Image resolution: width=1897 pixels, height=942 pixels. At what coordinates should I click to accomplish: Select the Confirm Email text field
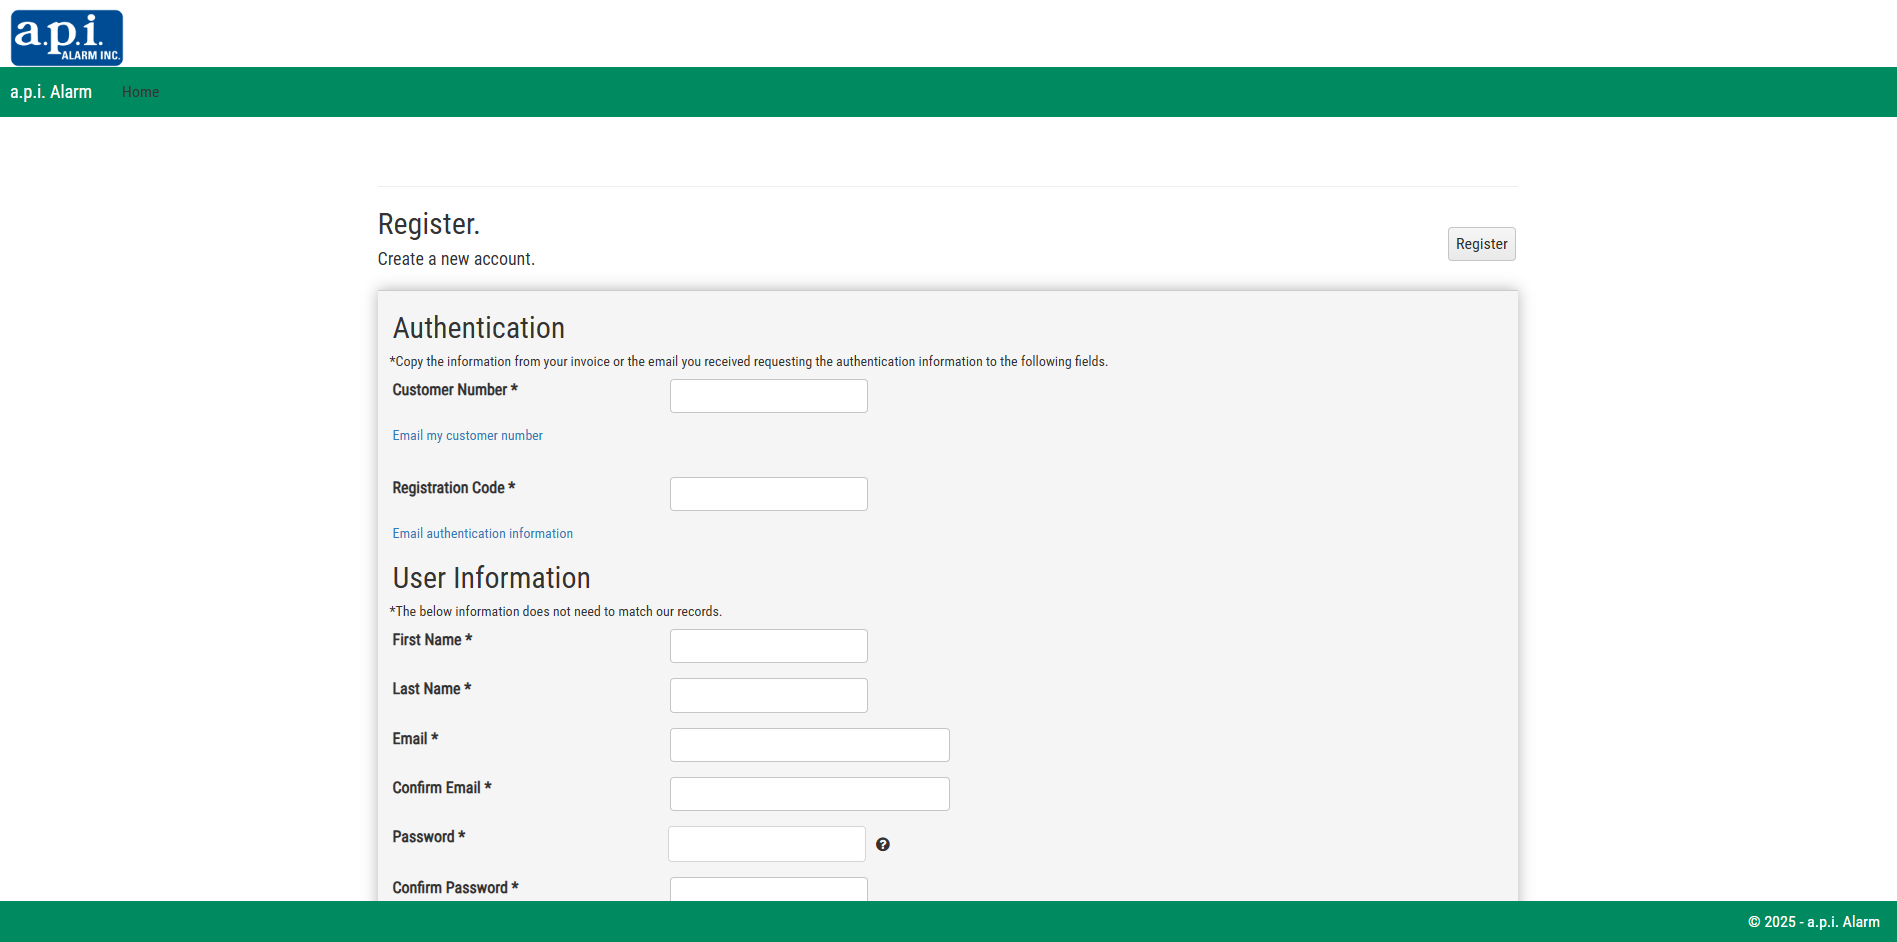point(809,794)
